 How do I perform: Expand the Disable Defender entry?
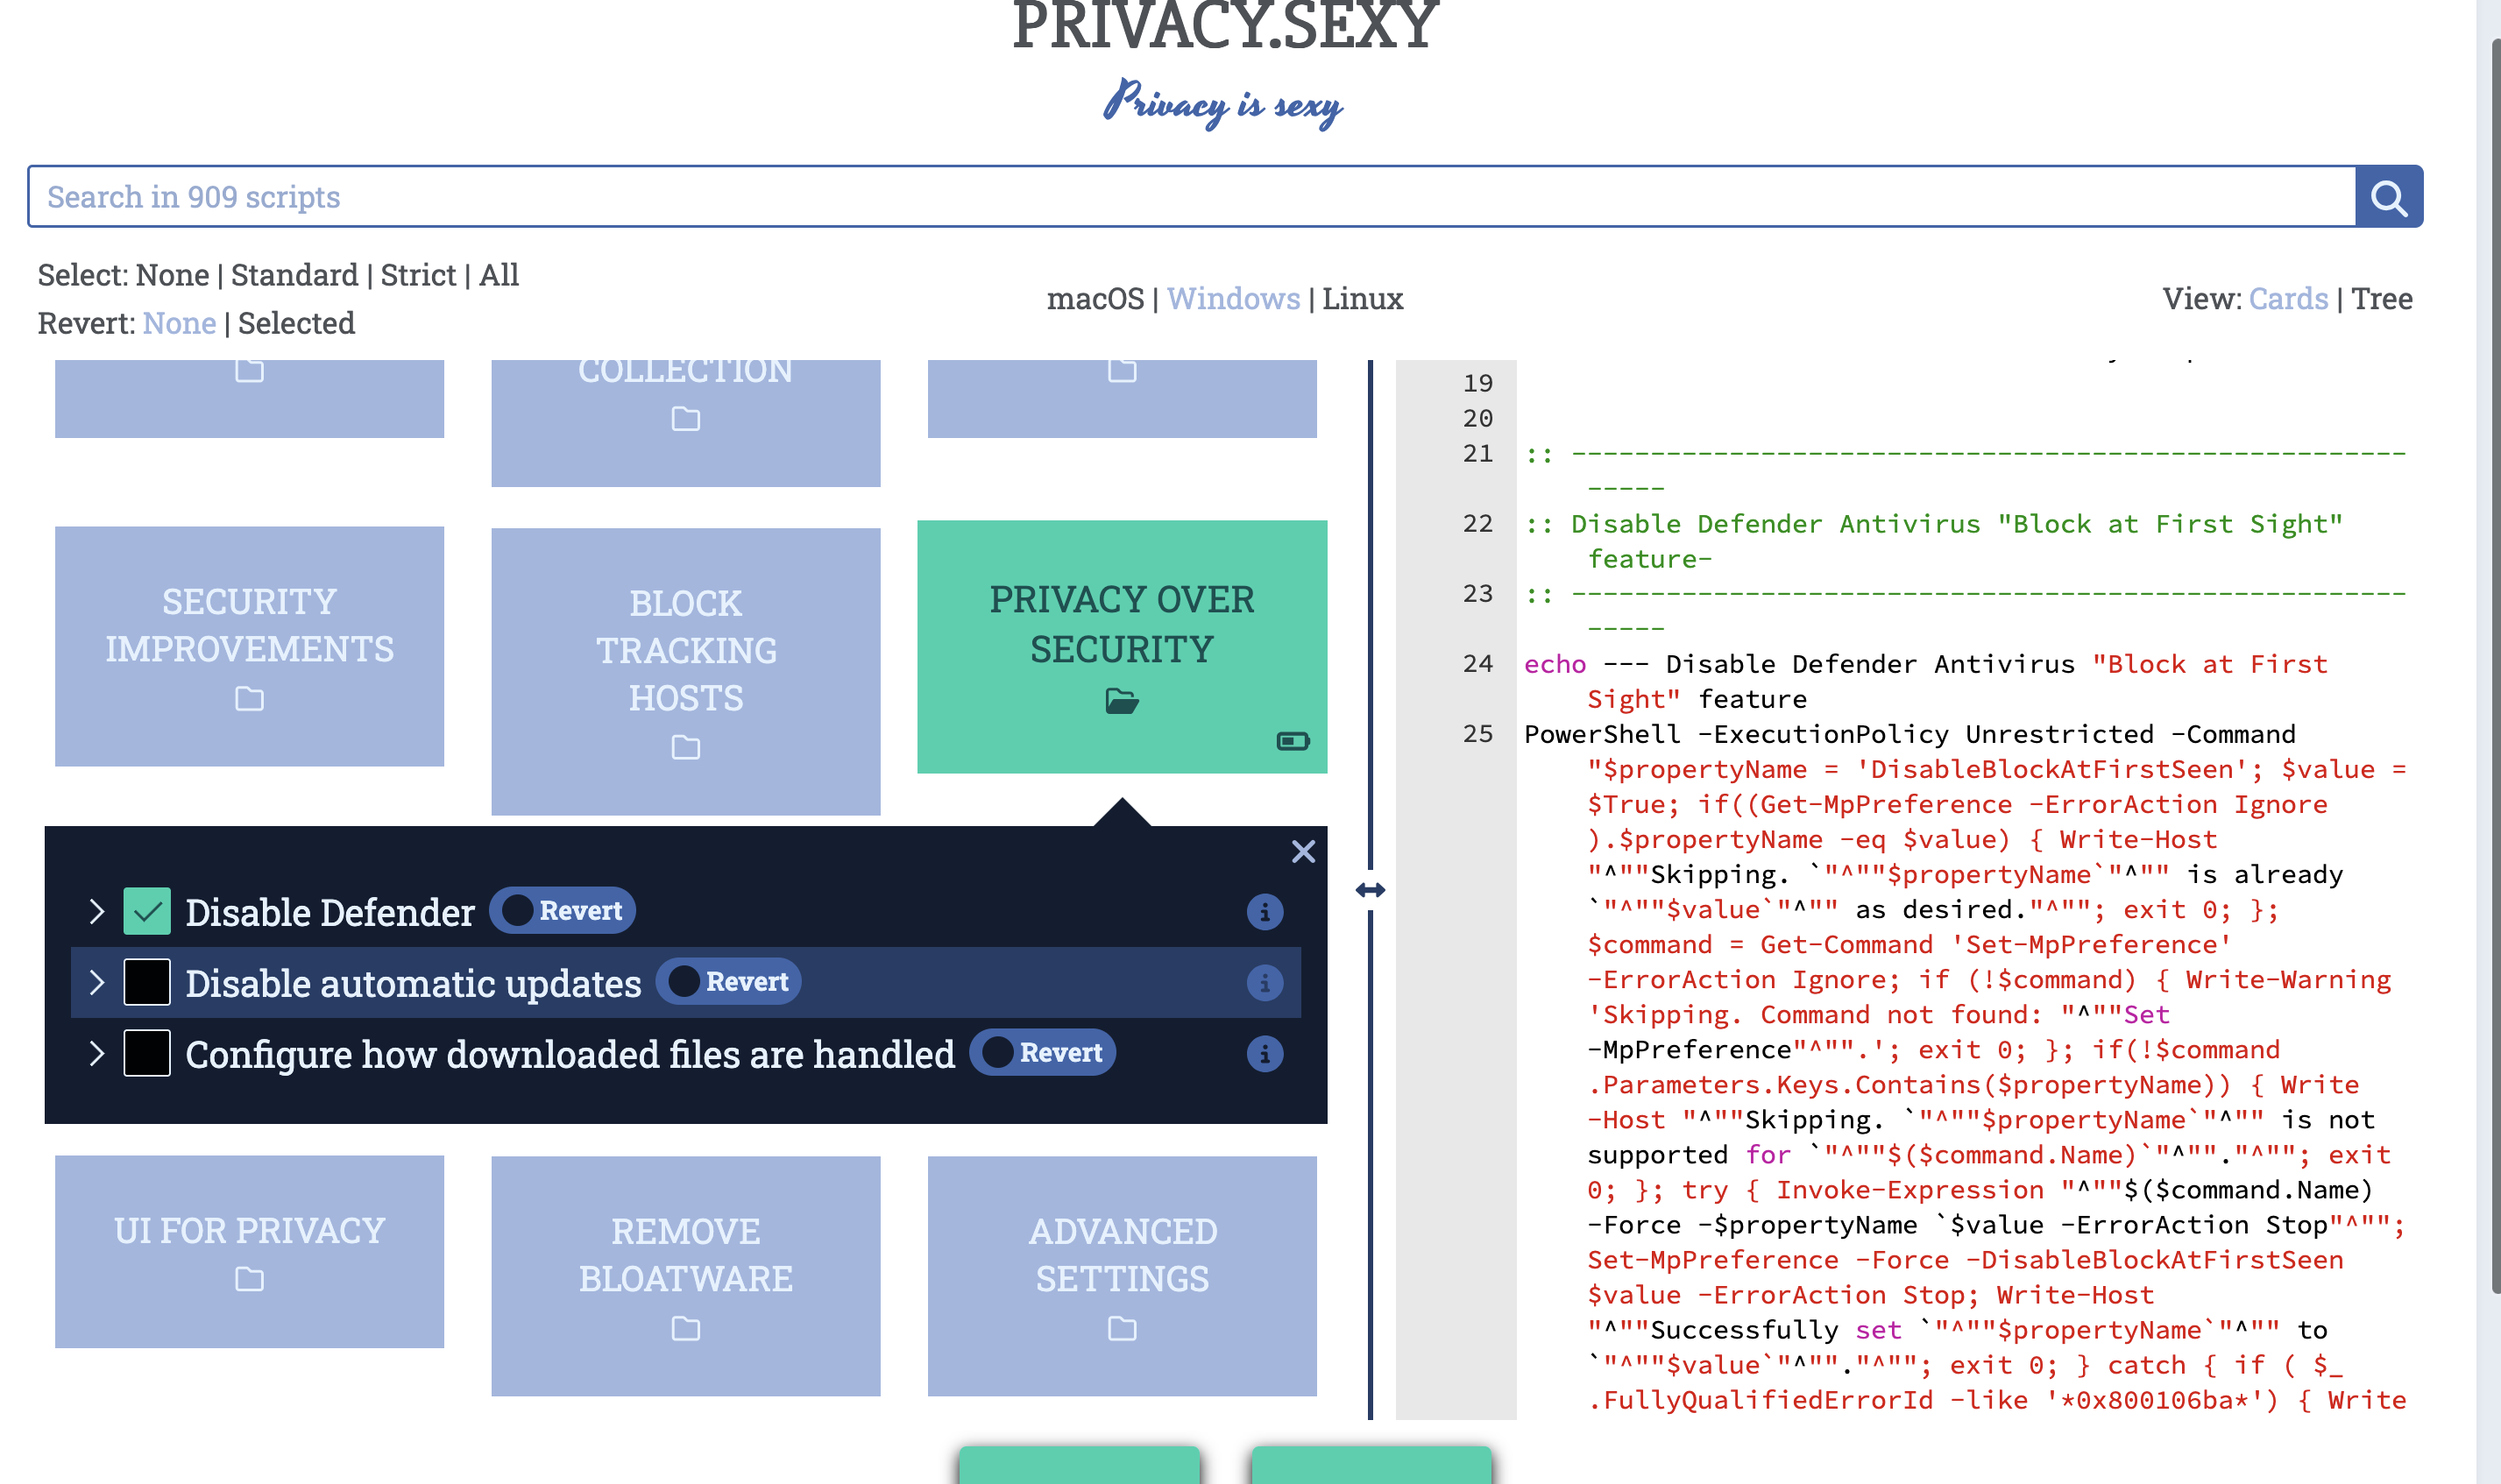point(97,911)
